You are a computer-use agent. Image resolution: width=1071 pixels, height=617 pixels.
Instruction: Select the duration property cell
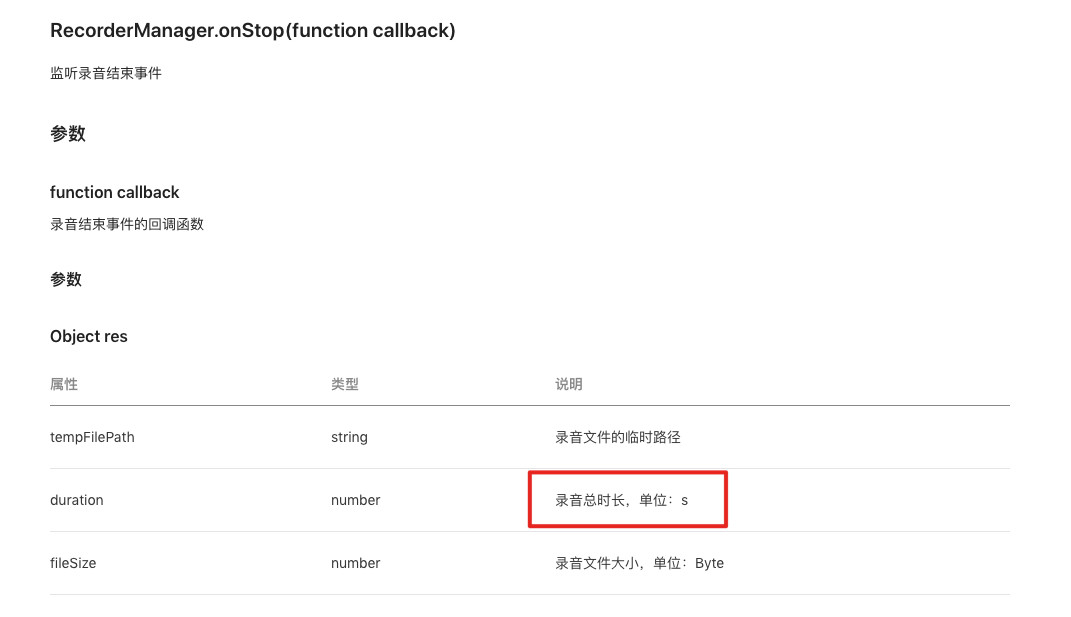76,500
